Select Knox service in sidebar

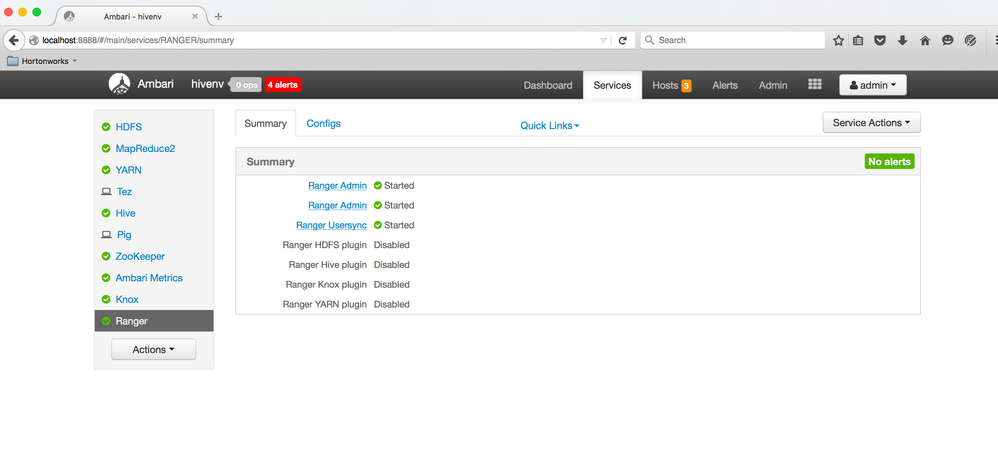[x=127, y=300]
